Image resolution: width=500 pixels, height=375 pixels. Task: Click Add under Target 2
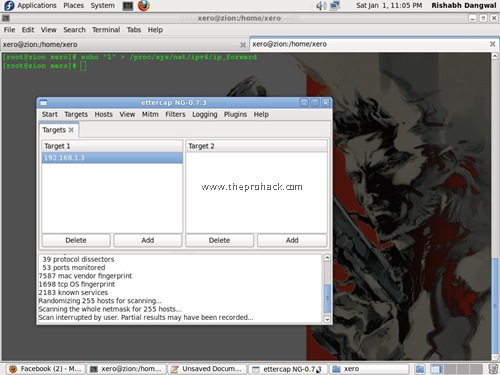[x=292, y=240]
